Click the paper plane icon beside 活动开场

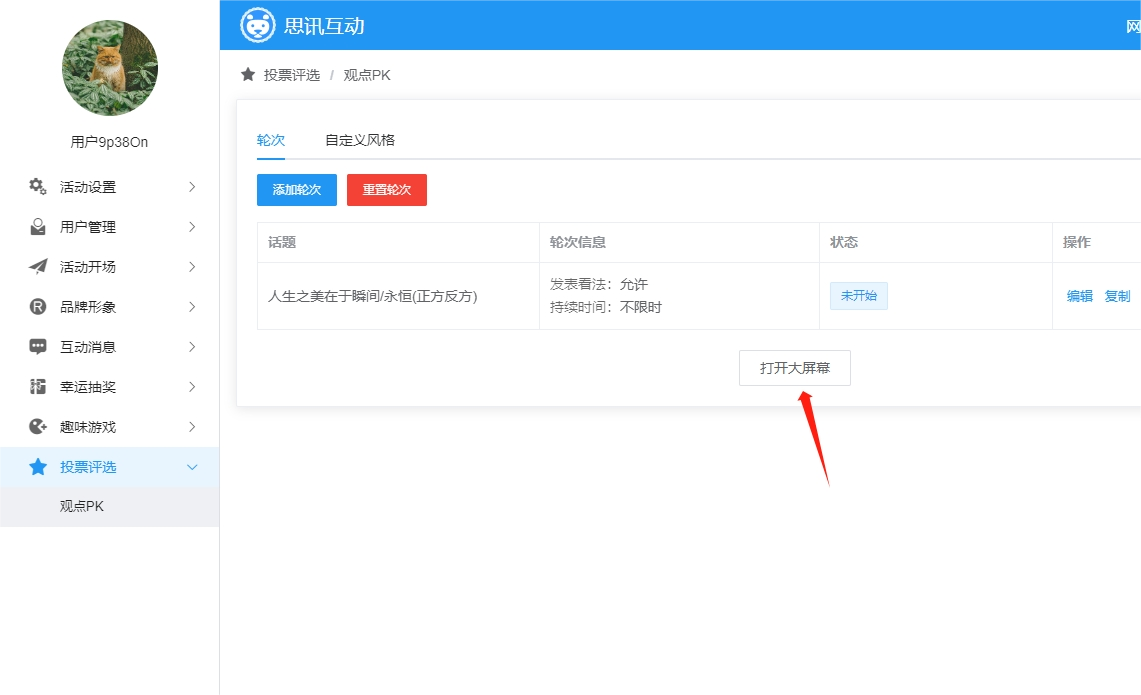tap(38, 267)
